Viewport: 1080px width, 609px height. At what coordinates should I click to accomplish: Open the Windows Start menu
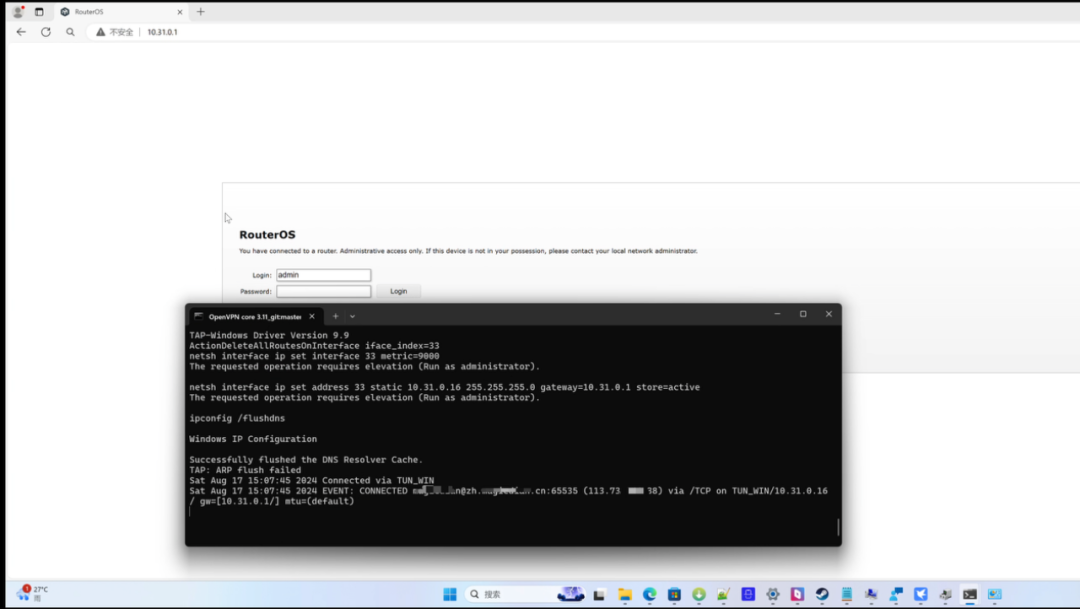[x=451, y=593]
